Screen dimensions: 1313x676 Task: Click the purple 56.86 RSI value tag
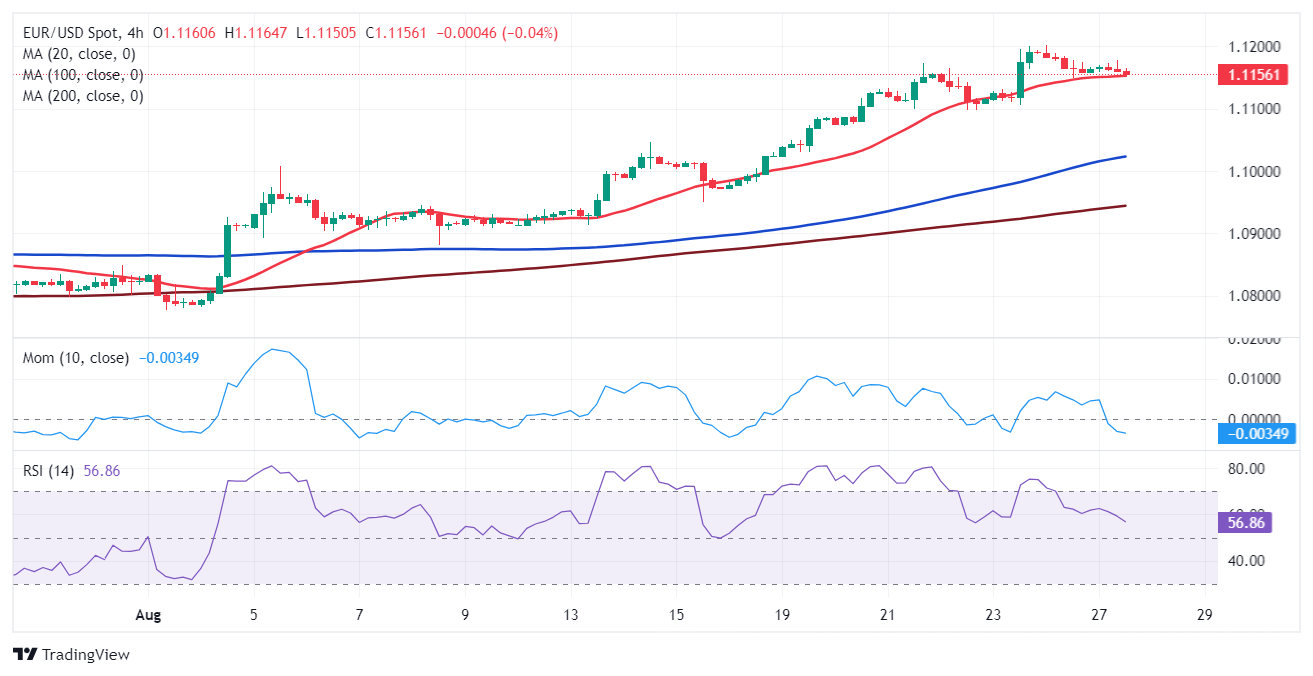[1244, 522]
